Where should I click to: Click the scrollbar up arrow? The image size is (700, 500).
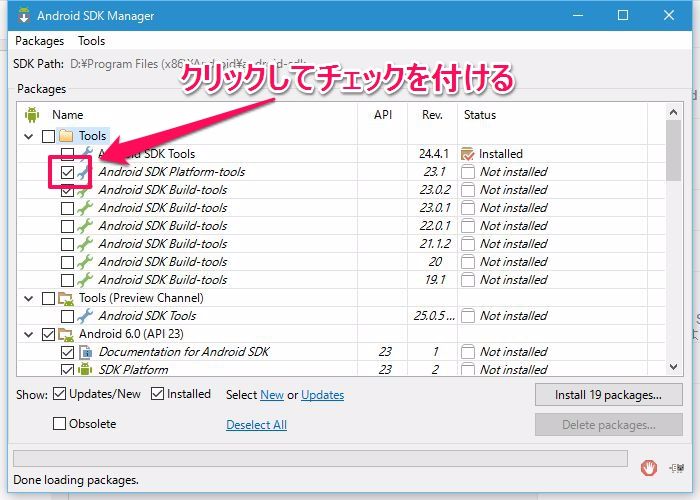pyautogui.click(x=673, y=112)
